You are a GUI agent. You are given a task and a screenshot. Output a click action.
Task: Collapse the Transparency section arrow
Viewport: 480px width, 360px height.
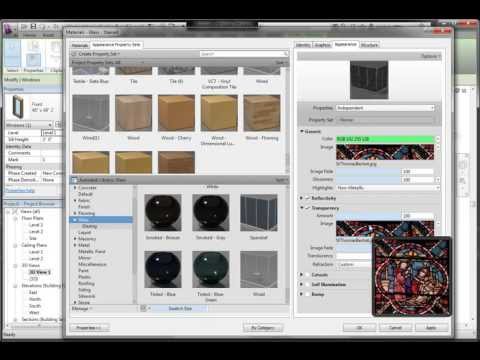click(x=301, y=208)
